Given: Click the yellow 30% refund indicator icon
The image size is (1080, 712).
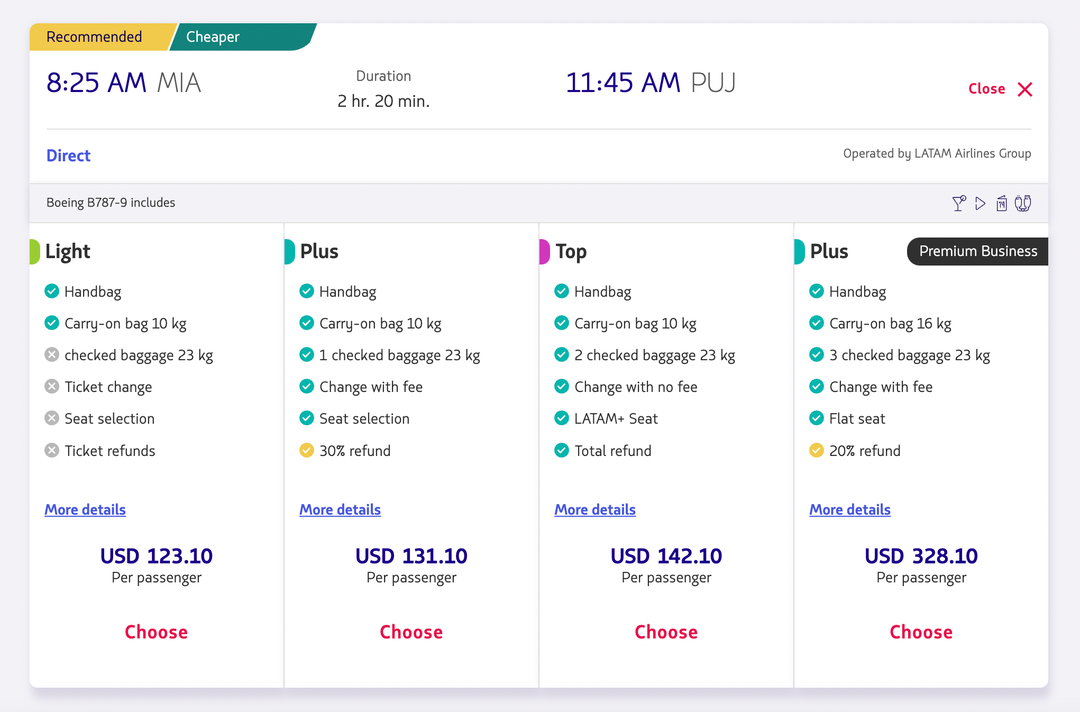Looking at the screenshot, I should [305, 450].
